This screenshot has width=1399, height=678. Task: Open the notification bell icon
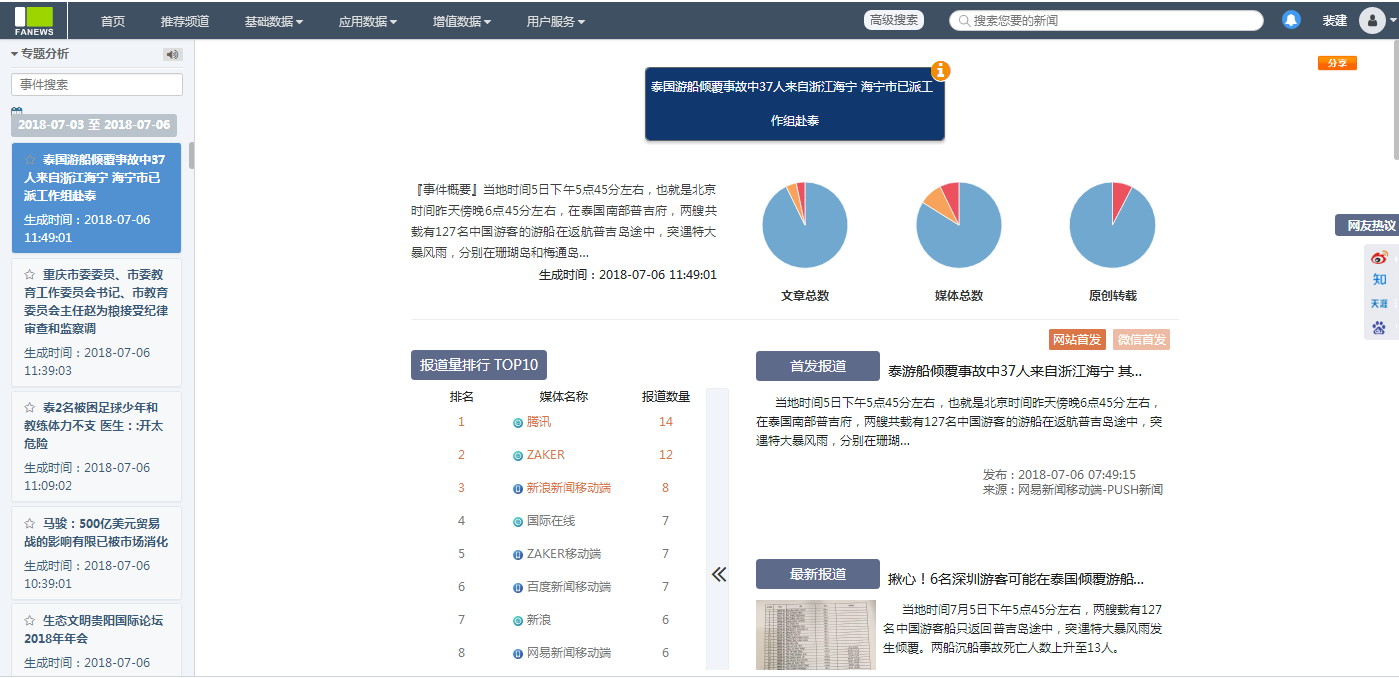coord(1291,20)
